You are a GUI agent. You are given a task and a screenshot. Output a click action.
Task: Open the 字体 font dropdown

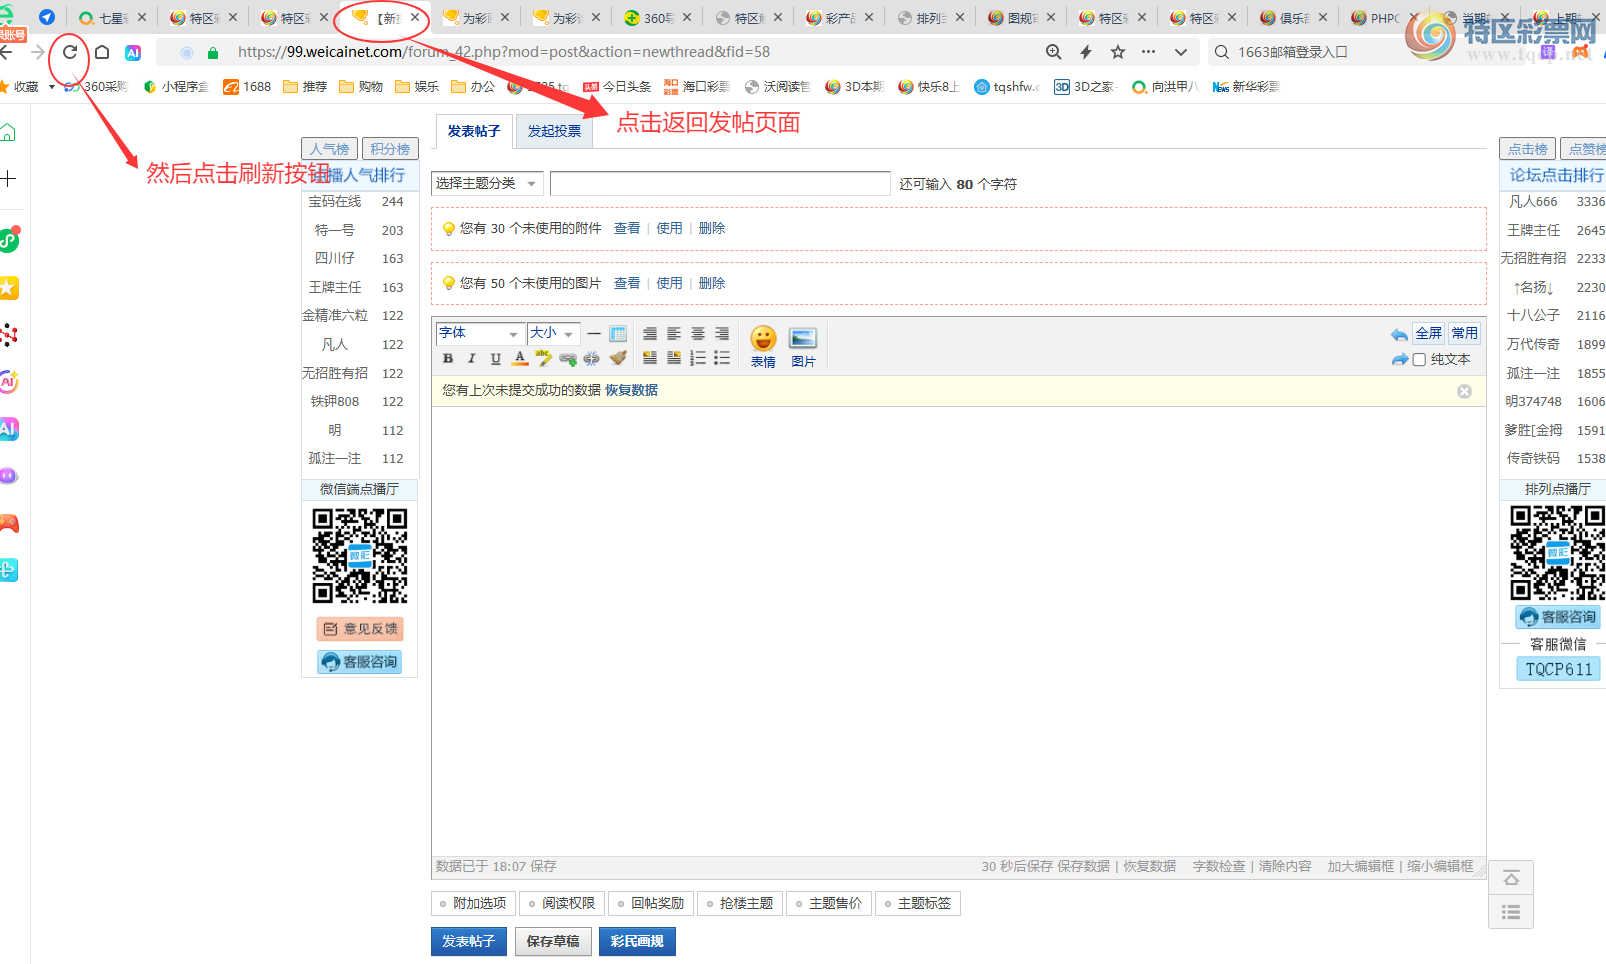(x=478, y=333)
